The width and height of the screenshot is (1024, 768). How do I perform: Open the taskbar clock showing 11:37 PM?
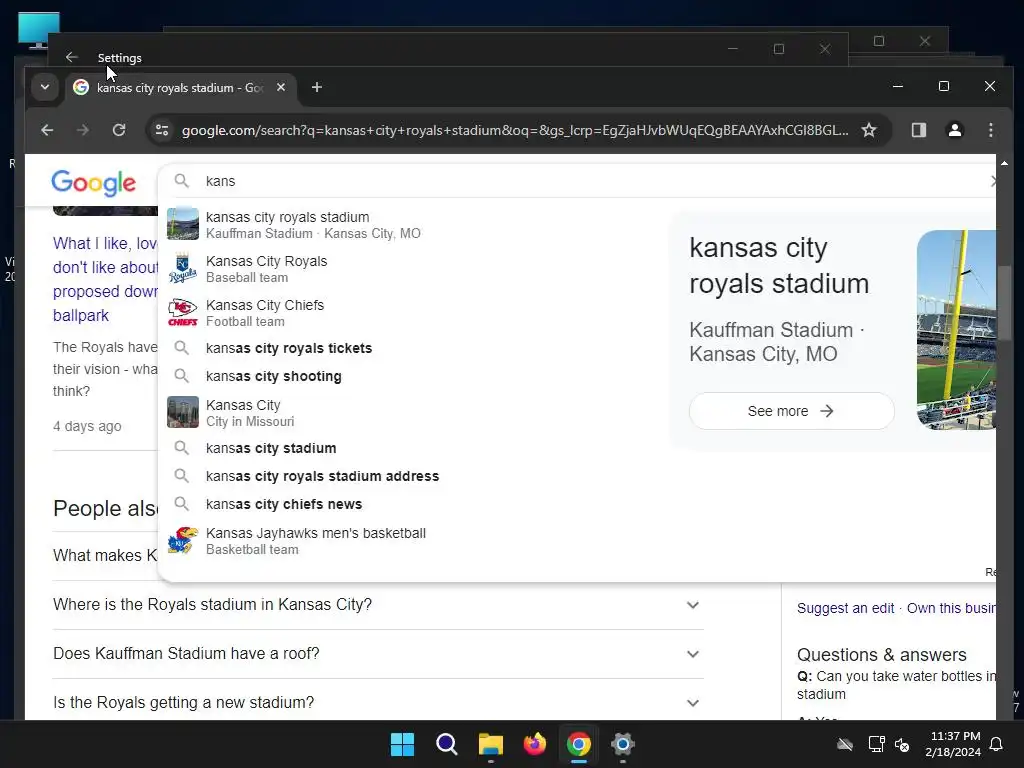953,744
